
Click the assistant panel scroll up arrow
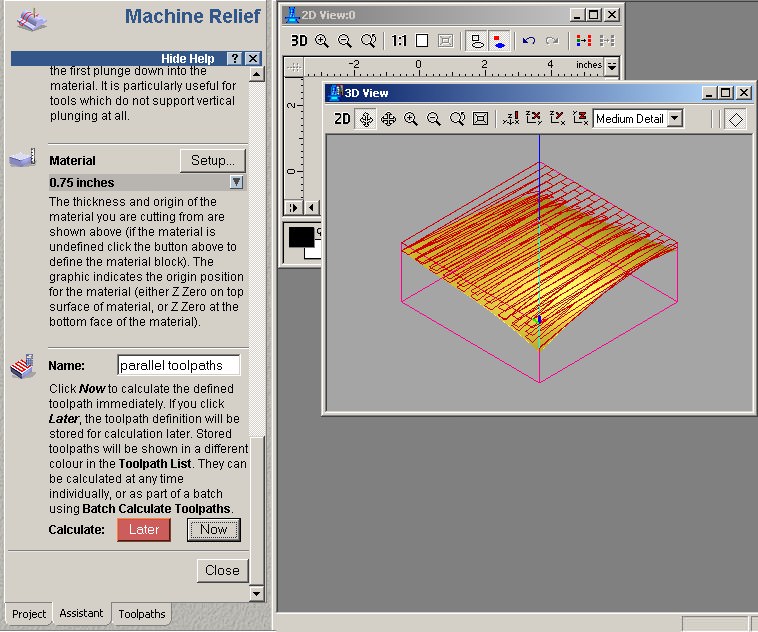256,74
